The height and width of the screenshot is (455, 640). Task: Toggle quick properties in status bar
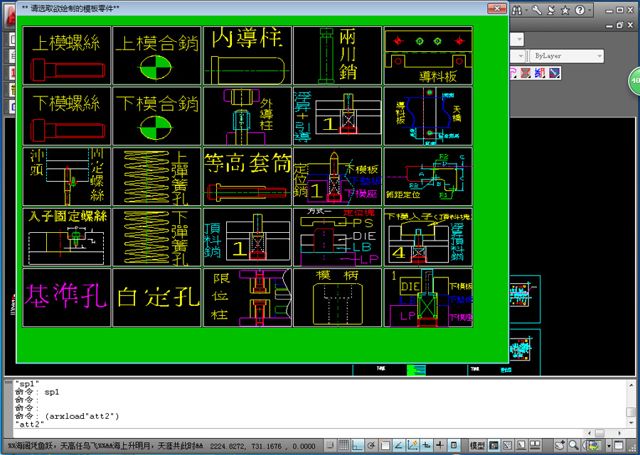click(454, 445)
